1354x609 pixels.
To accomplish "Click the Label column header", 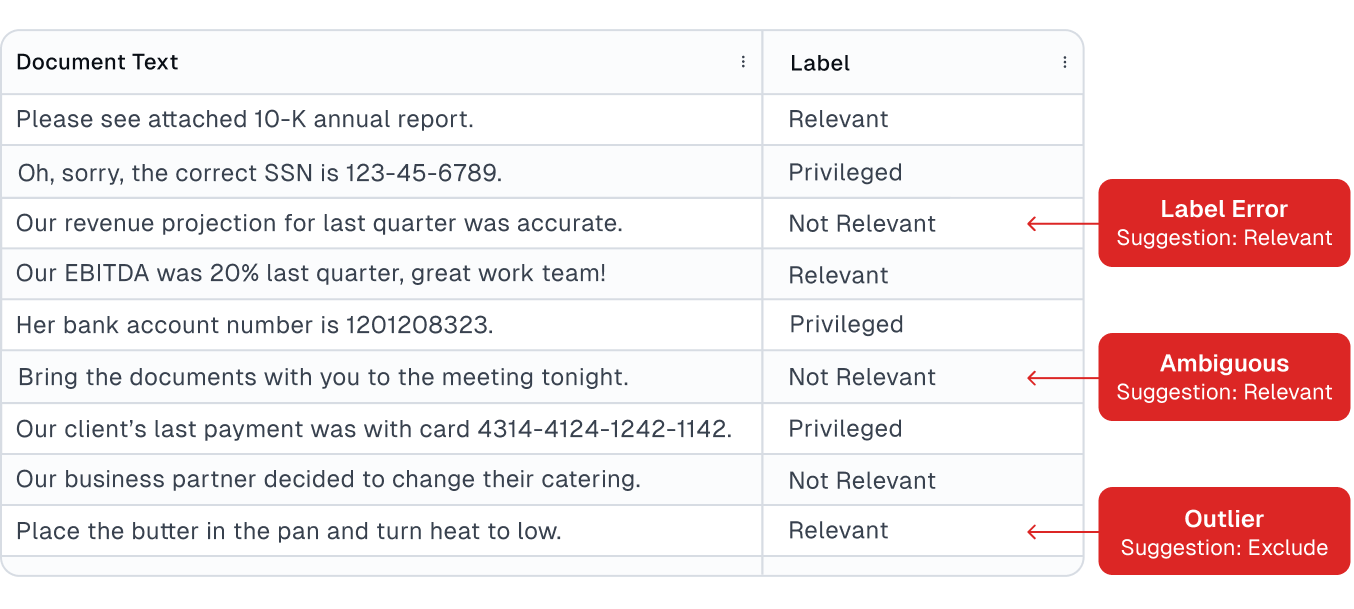I will (x=820, y=63).
